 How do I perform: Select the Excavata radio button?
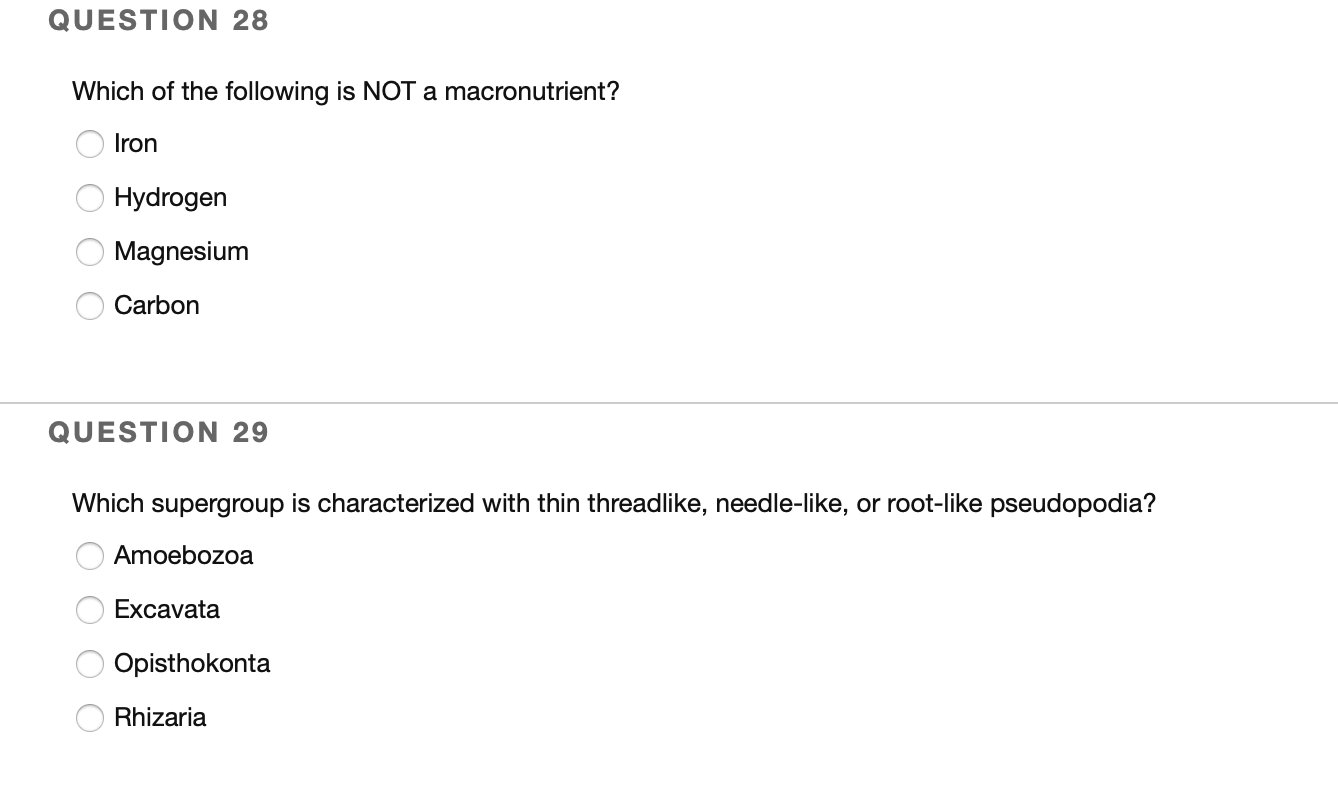[90, 610]
